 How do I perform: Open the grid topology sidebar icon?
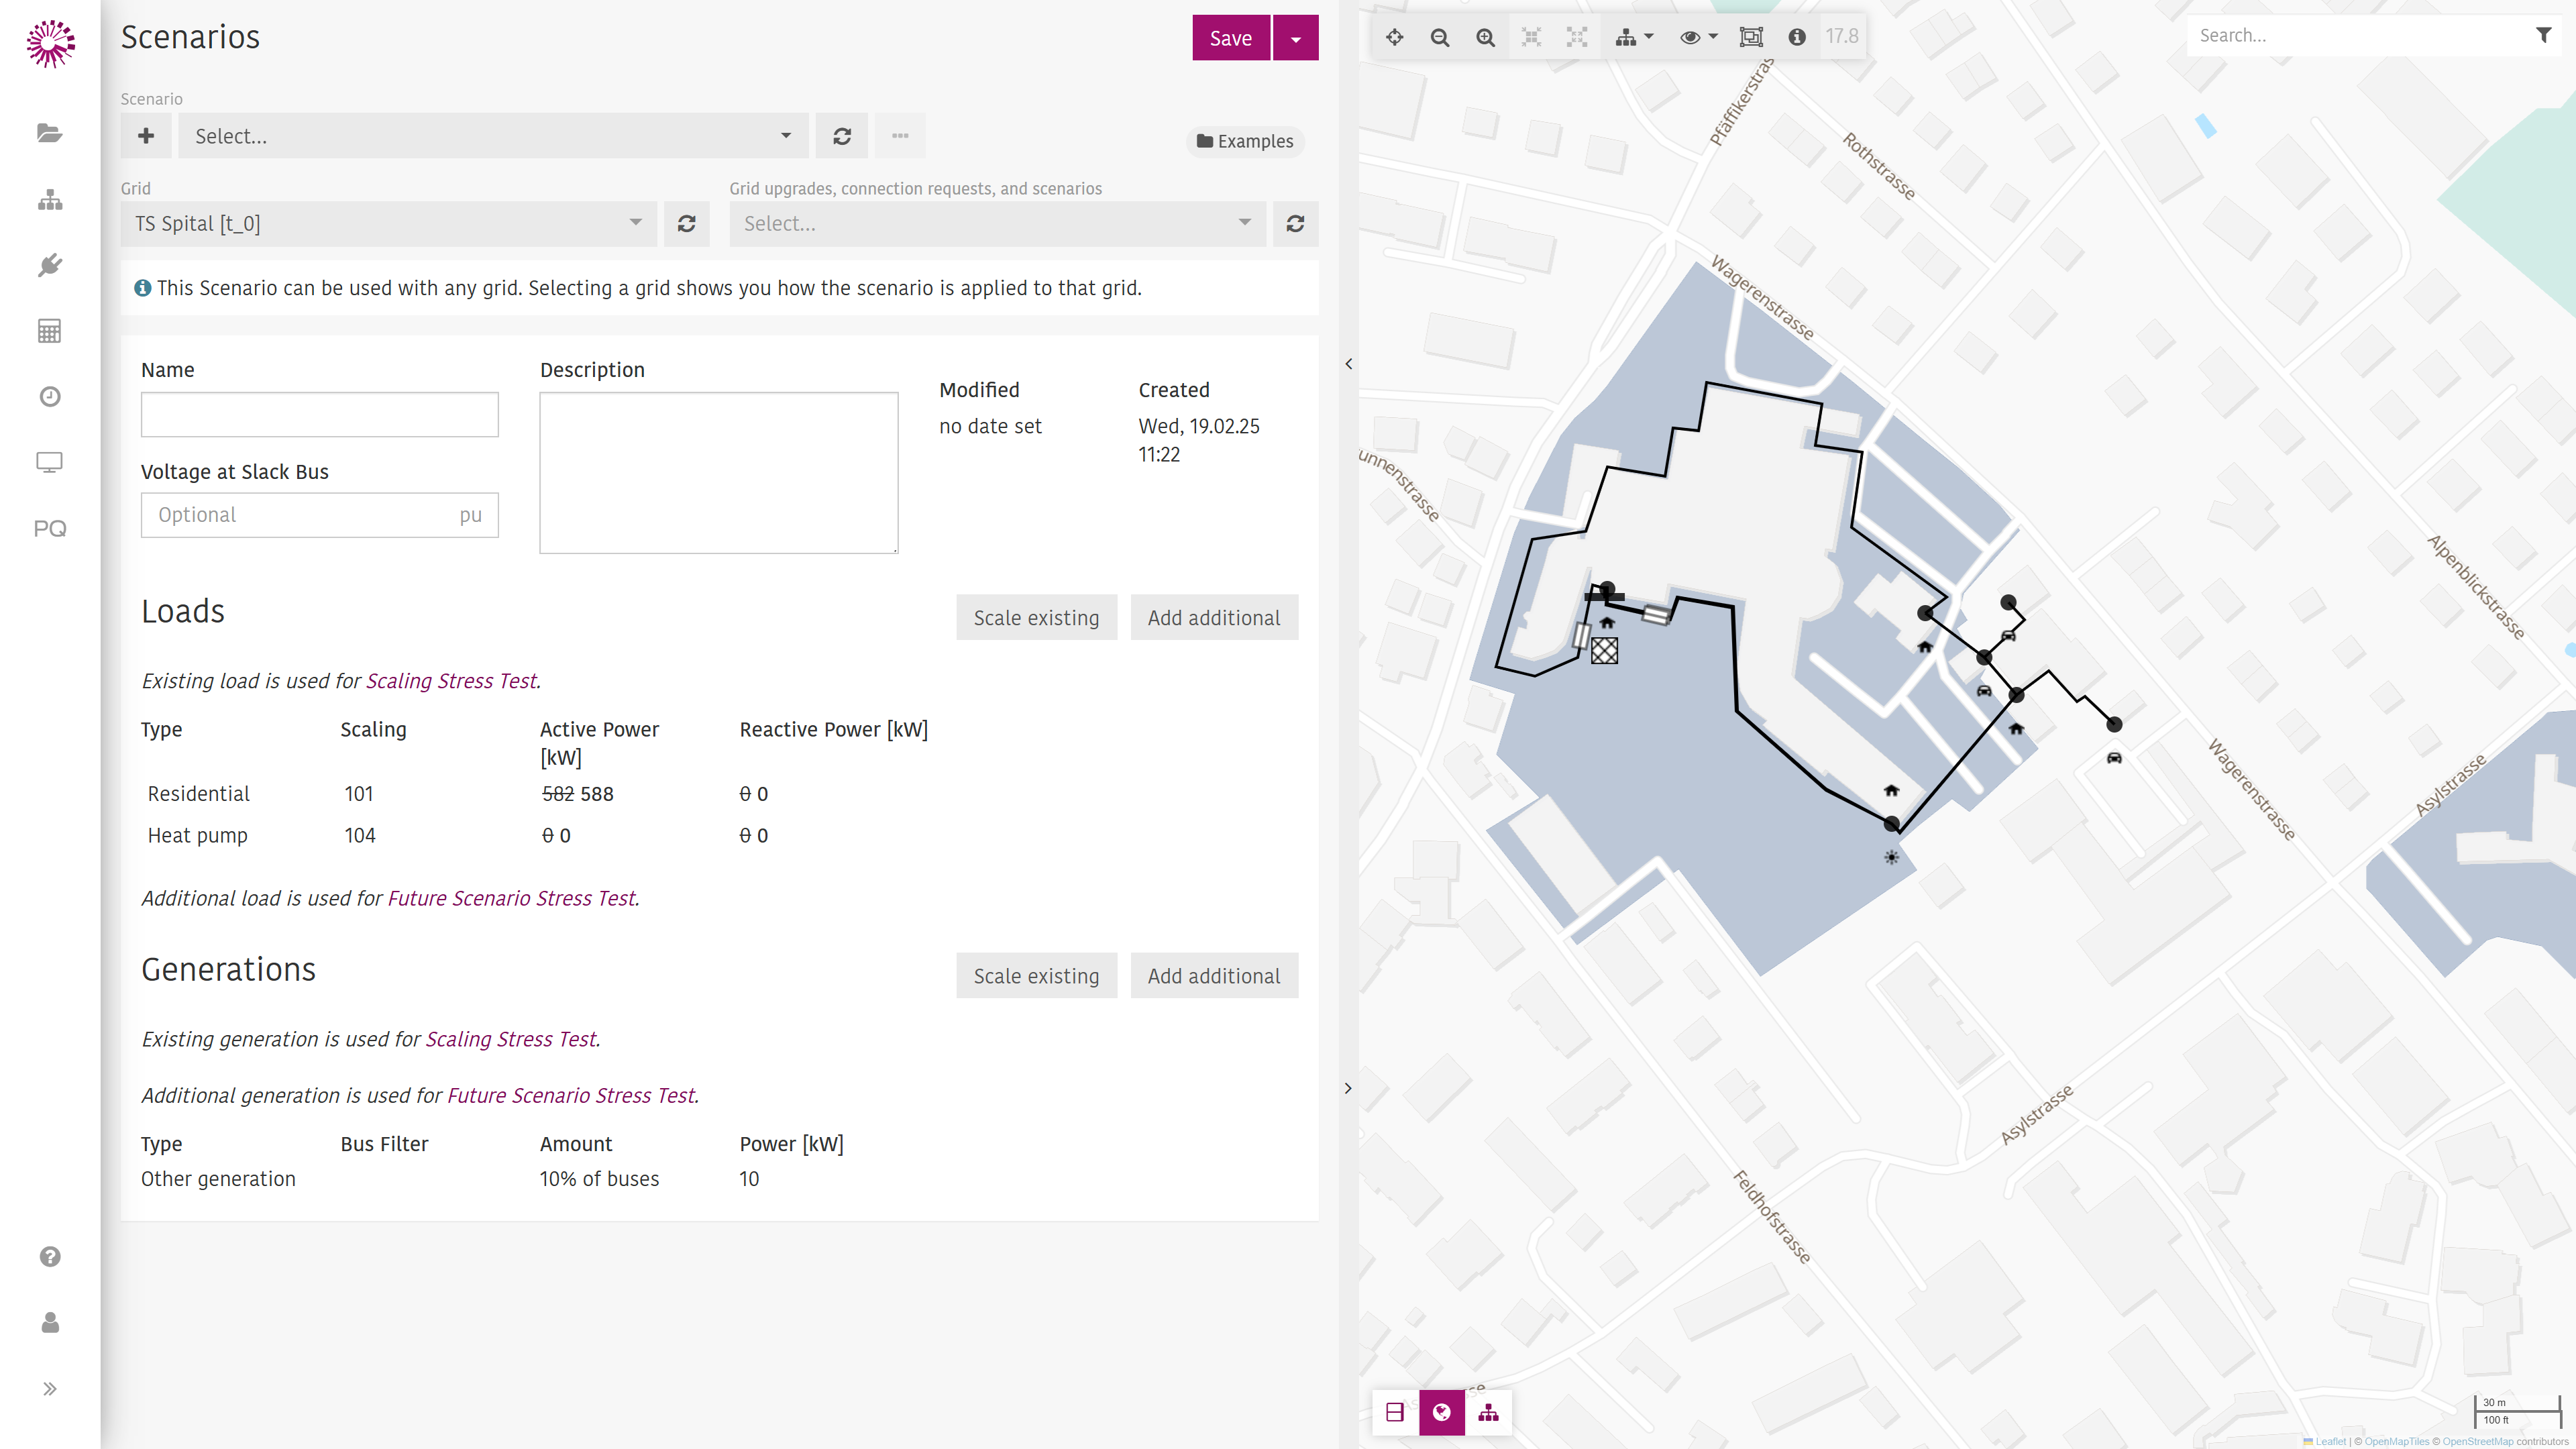[50, 200]
